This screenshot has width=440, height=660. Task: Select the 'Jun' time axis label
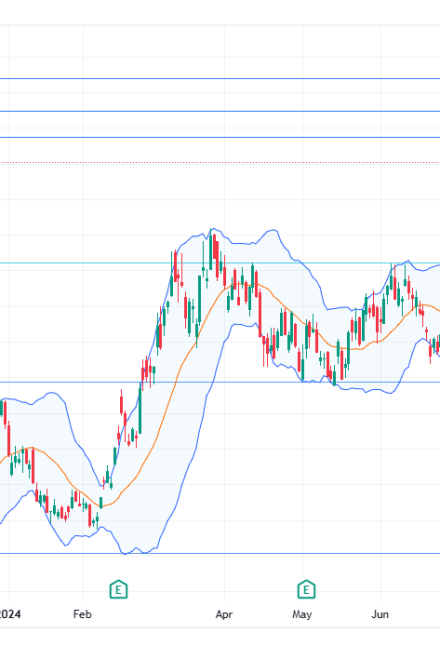pyautogui.click(x=380, y=614)
